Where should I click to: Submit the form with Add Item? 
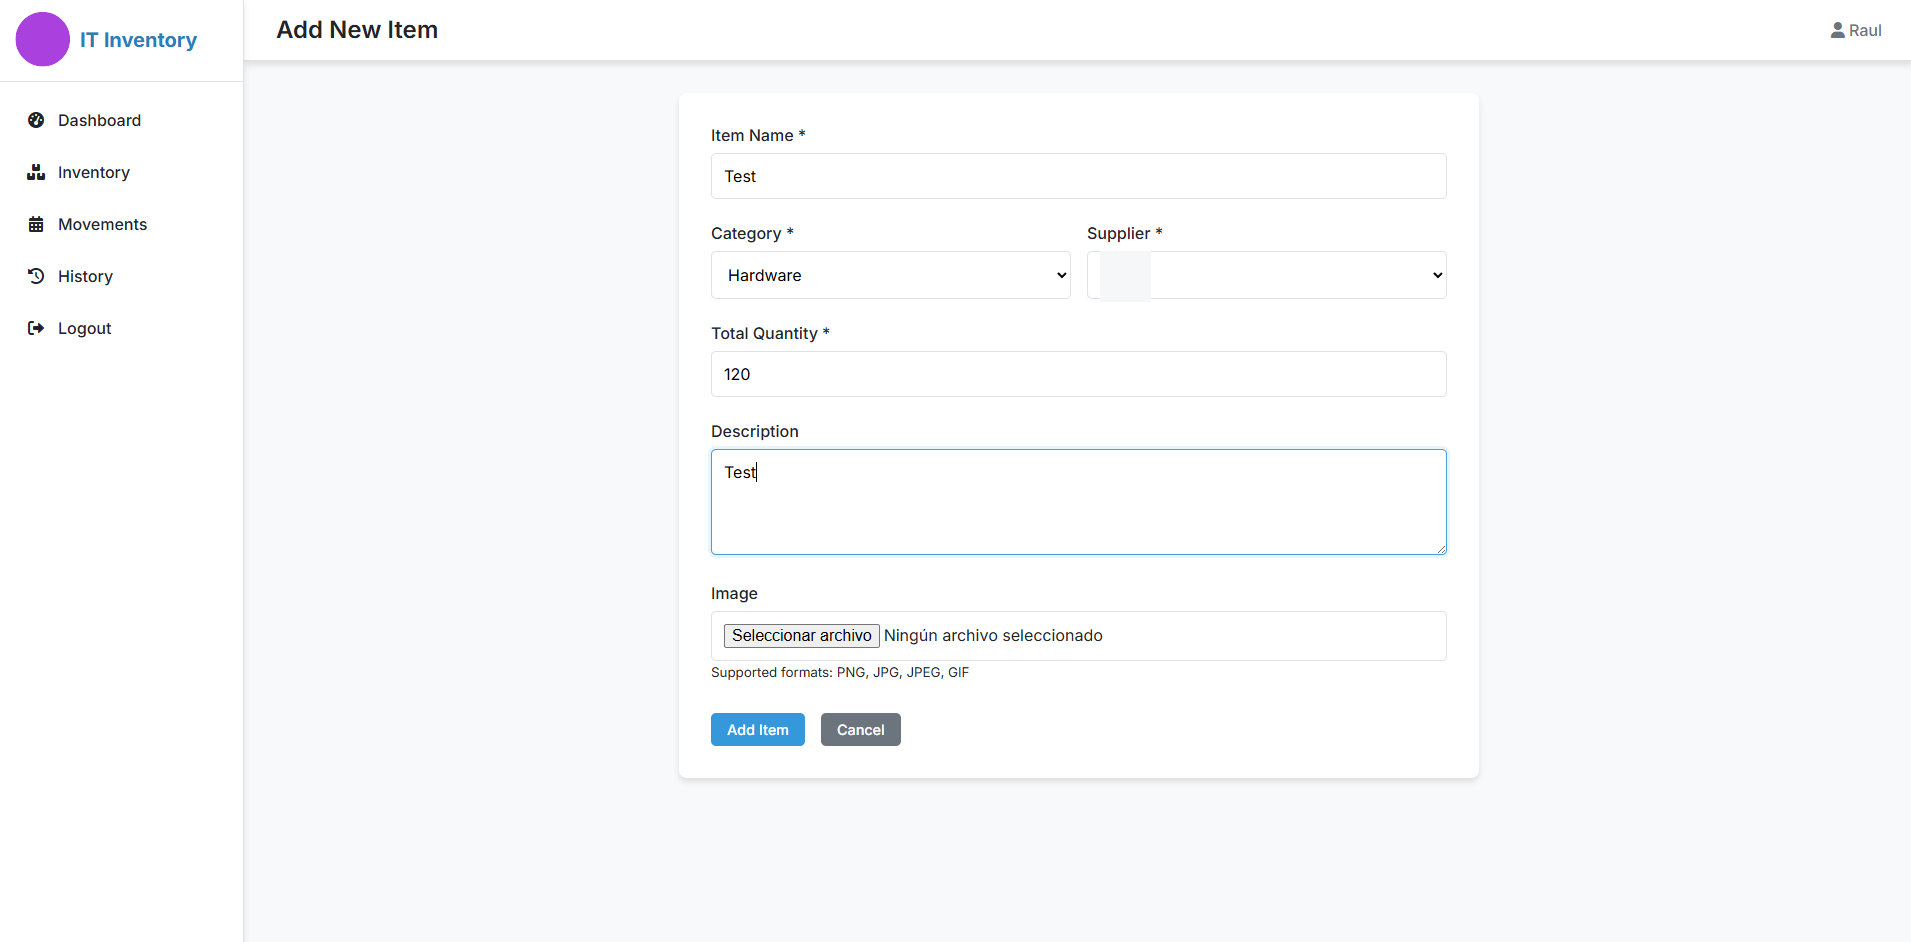[758, 730]
